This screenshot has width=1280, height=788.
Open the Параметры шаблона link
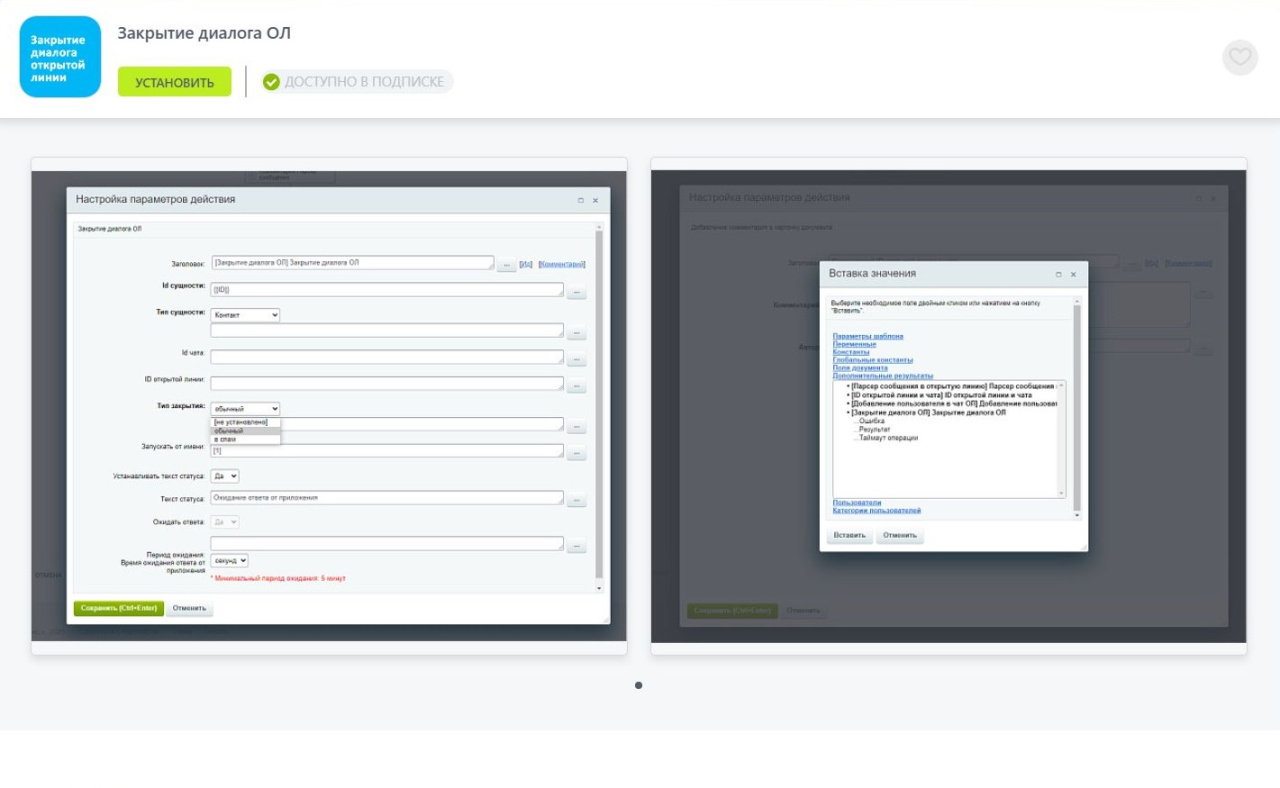(867, 336)
